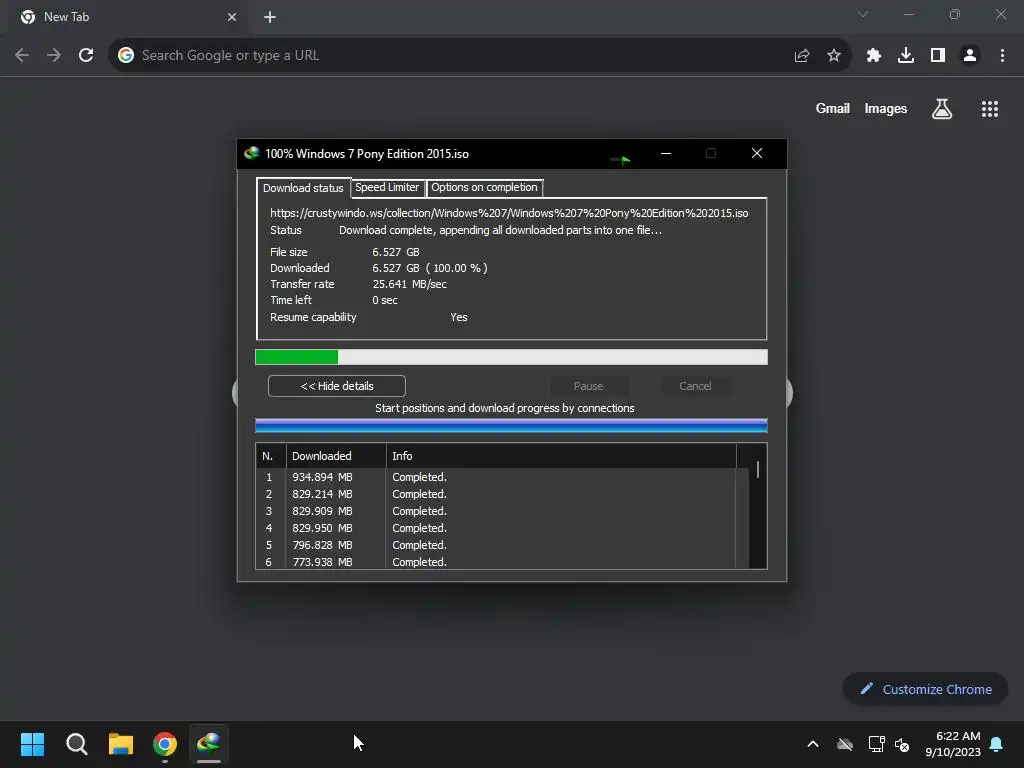The height and width of the screenshot is (768, 1024).
Task: Open Chrome downloads icon
Action: 906,56
